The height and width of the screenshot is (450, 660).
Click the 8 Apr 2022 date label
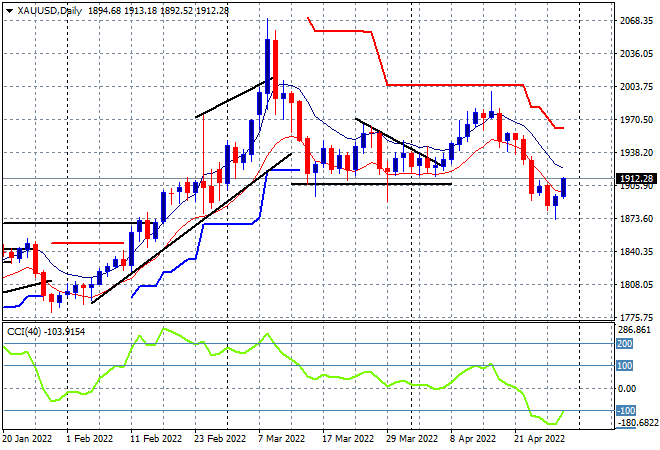pos(473,438)
